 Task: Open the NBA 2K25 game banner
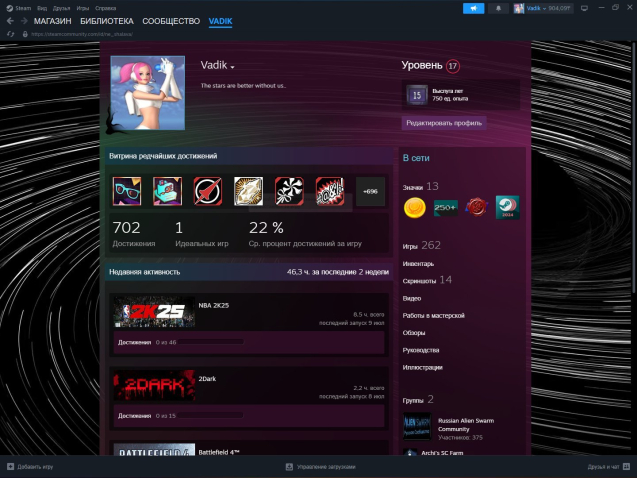154,312
